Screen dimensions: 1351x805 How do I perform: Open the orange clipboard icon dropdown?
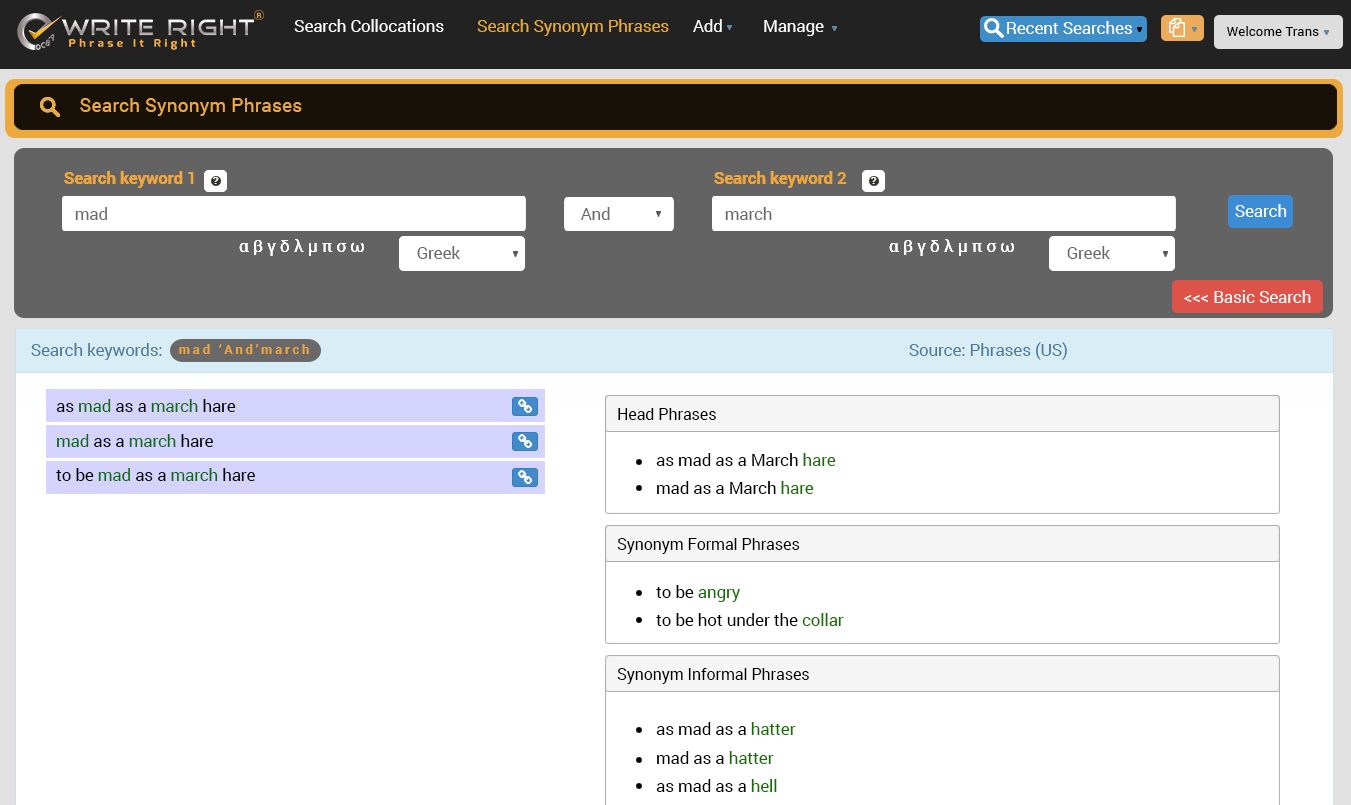click(x=1181, y=29)
